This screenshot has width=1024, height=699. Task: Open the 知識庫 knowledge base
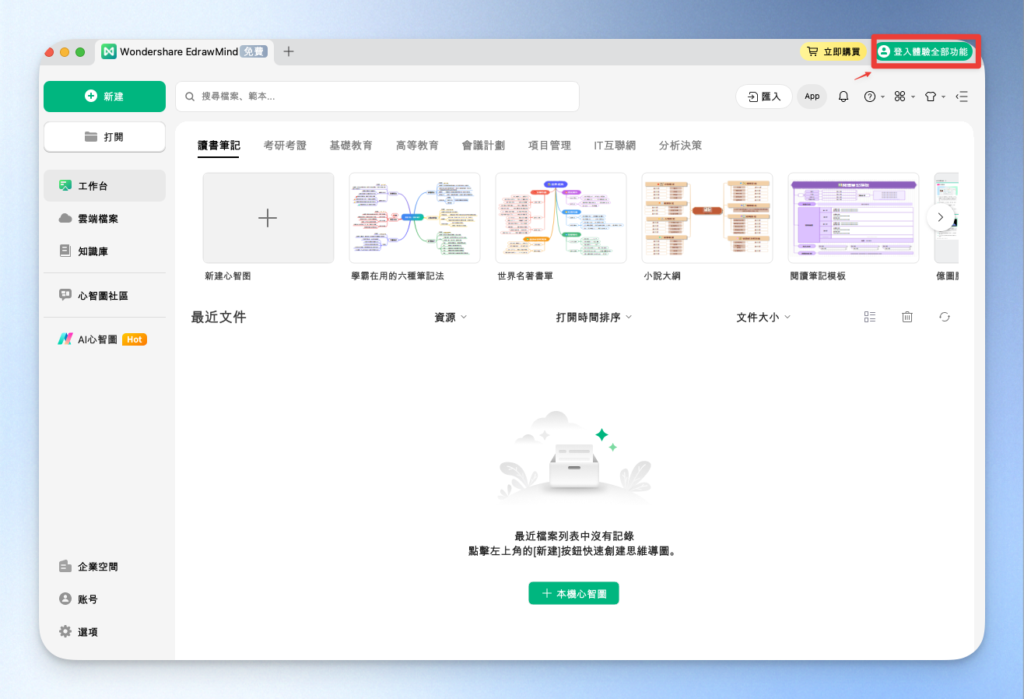point(104,251)
